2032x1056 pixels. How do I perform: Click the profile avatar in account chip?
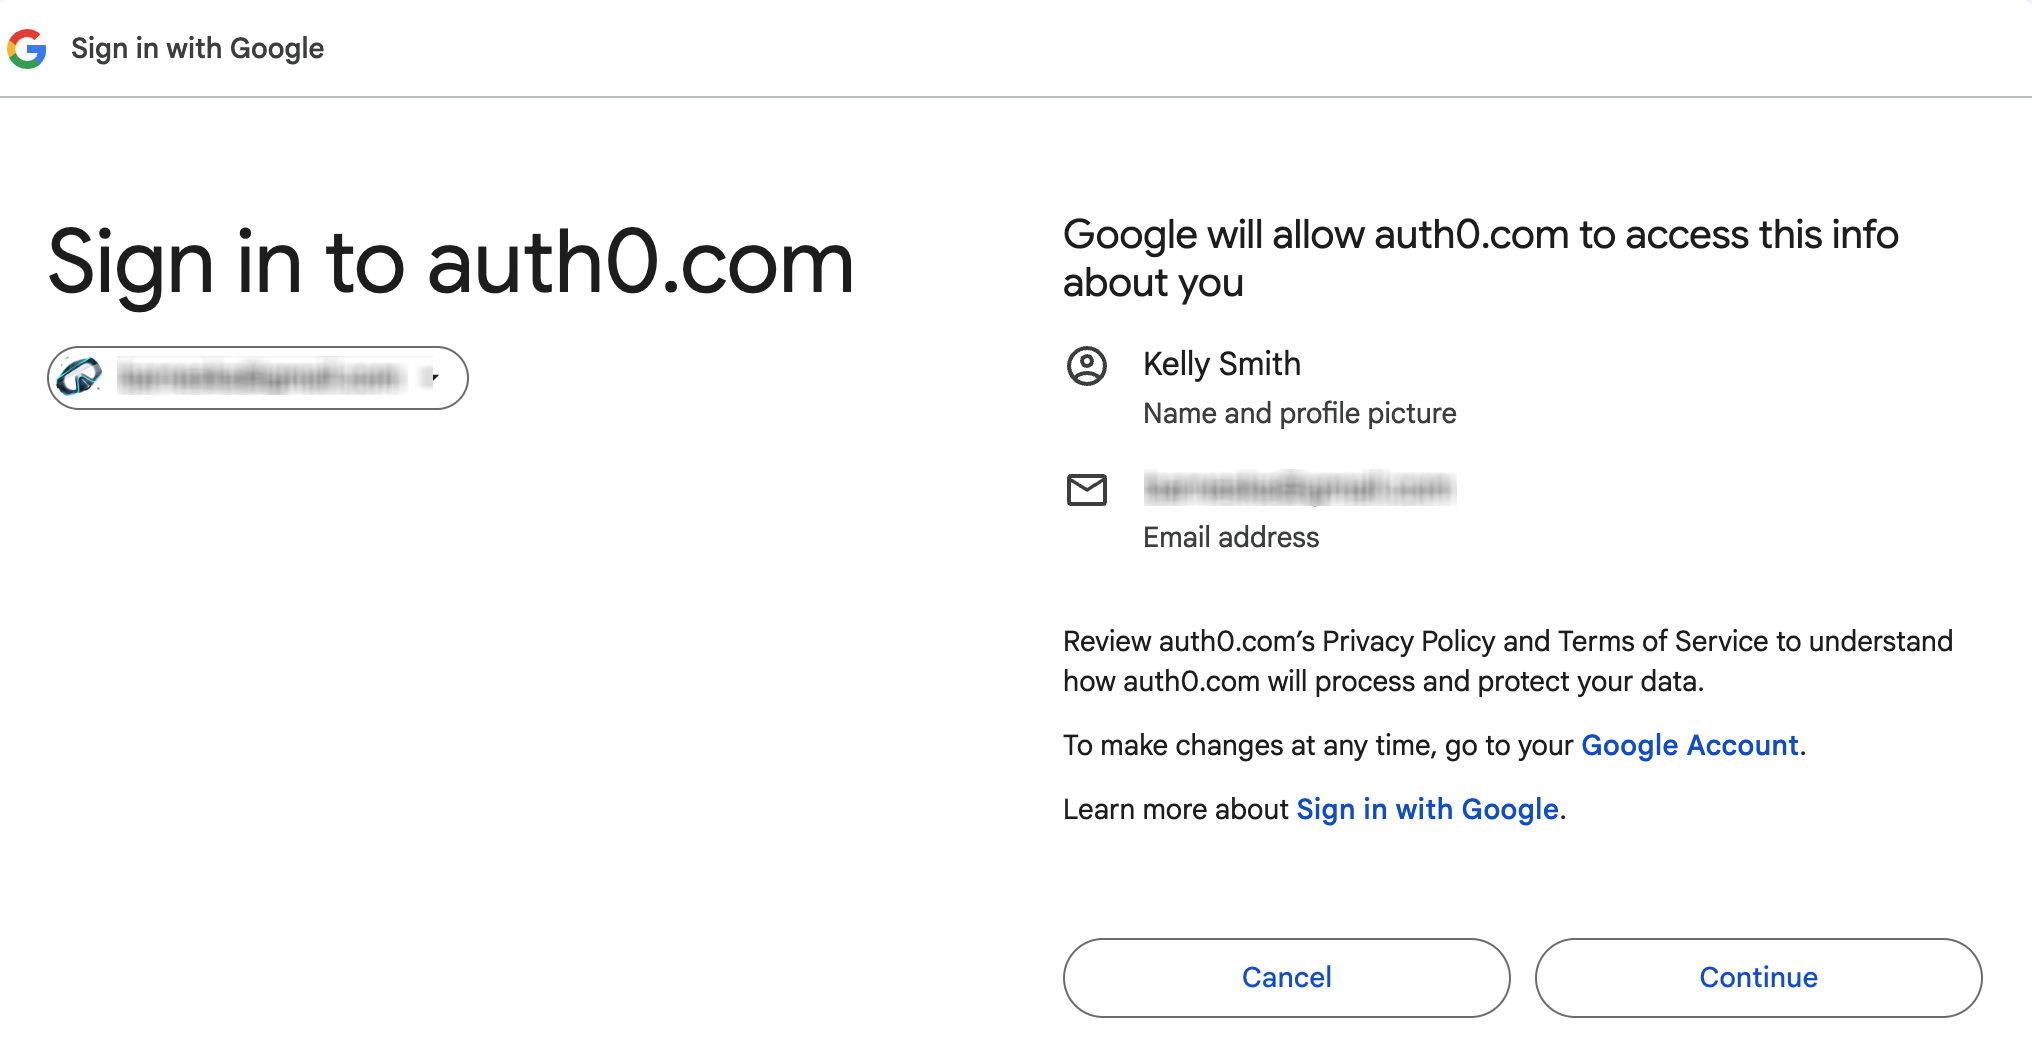pos(80,377)
